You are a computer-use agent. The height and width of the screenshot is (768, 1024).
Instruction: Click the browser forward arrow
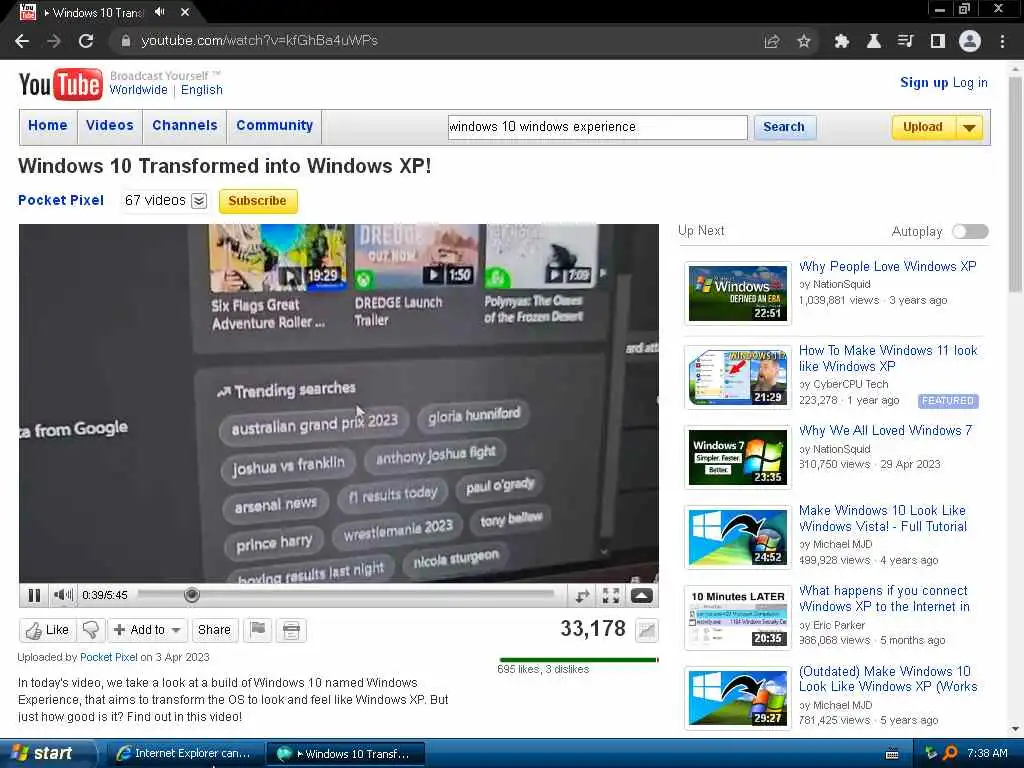pyautogui.click(x=54, y=41)
